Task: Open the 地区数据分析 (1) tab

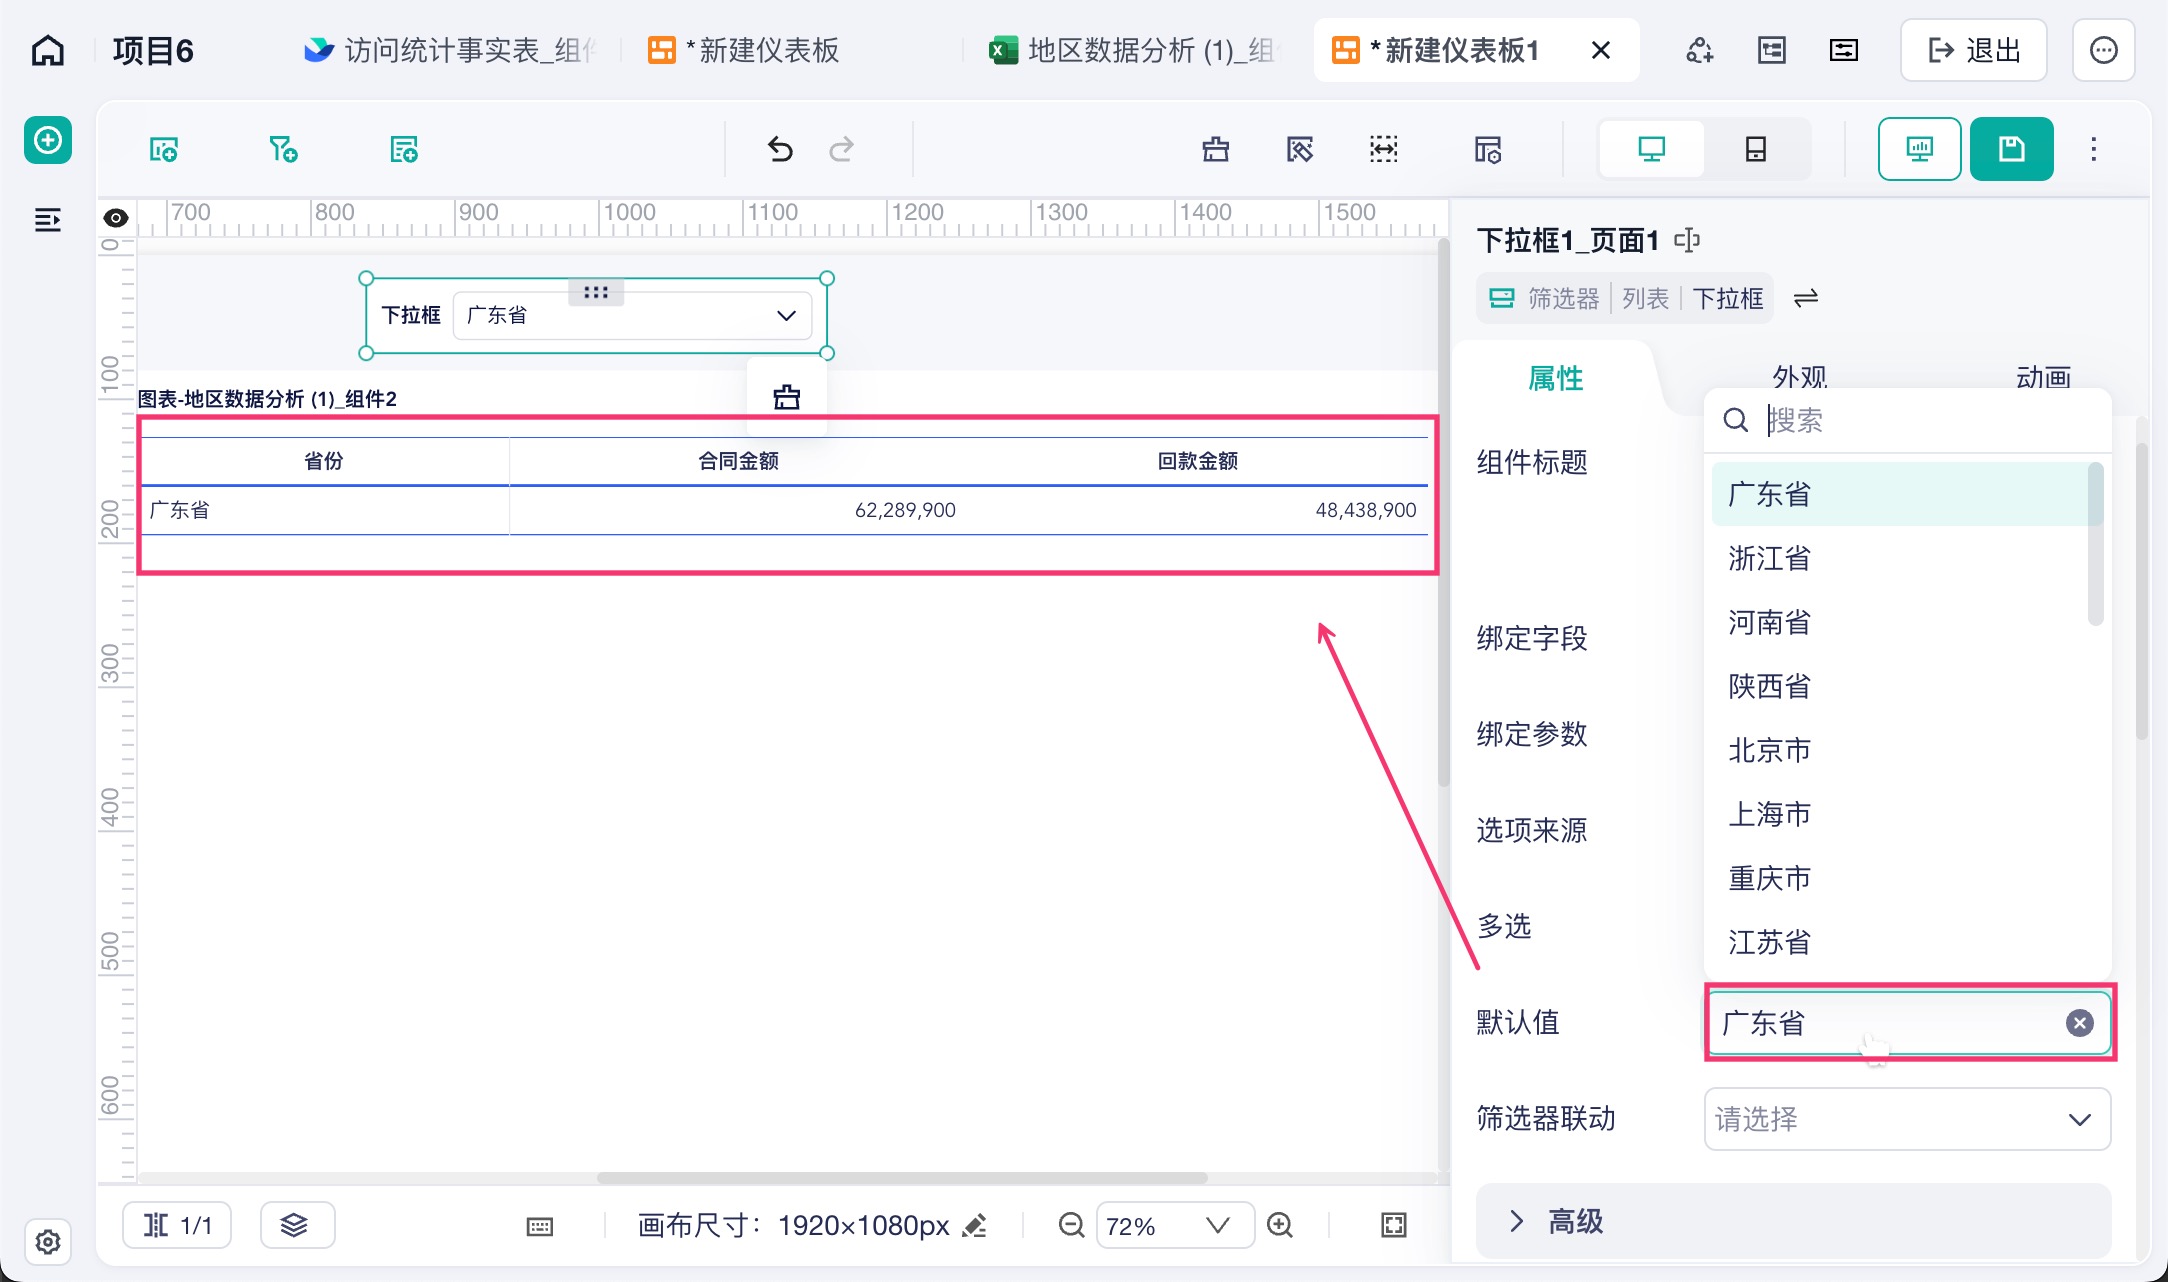Action: tap(1132, 50)
